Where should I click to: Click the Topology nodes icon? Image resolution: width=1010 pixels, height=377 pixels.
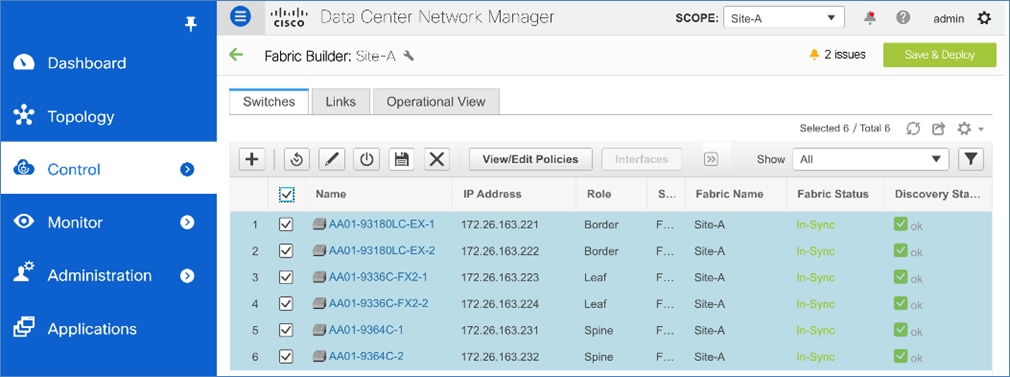coord(24,116)
